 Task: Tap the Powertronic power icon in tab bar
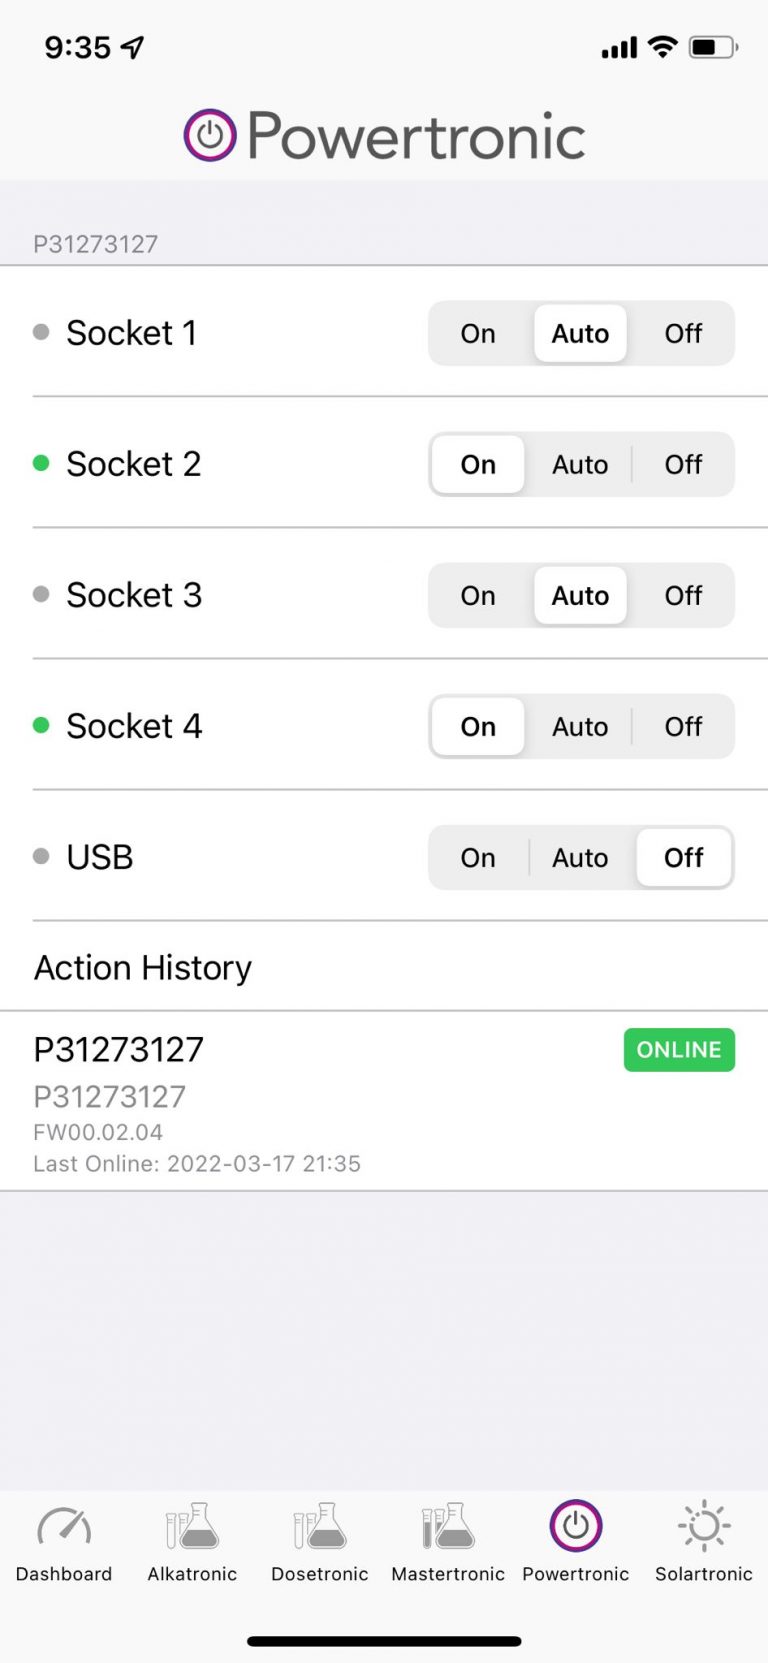tap(576, 1527)
